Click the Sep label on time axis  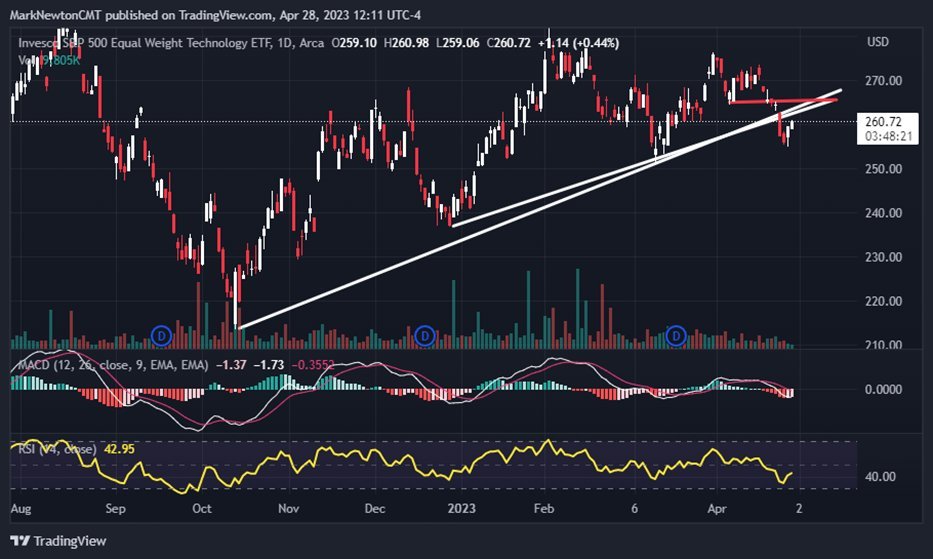tap(115, 509)
